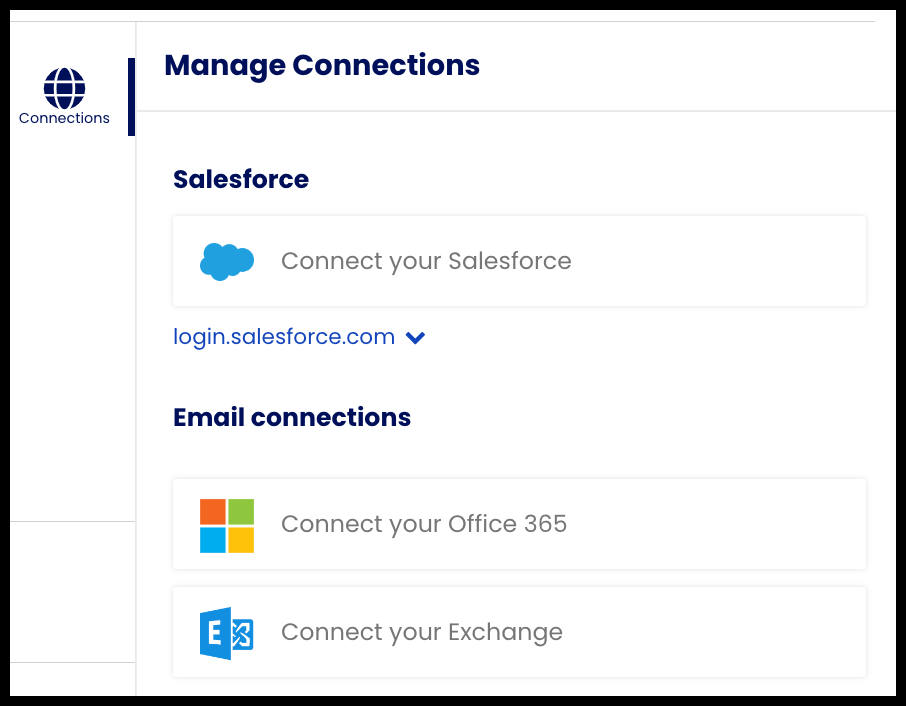Click the chevron next to login.salesforce.com
906x706 pixels.
[416, 337]
